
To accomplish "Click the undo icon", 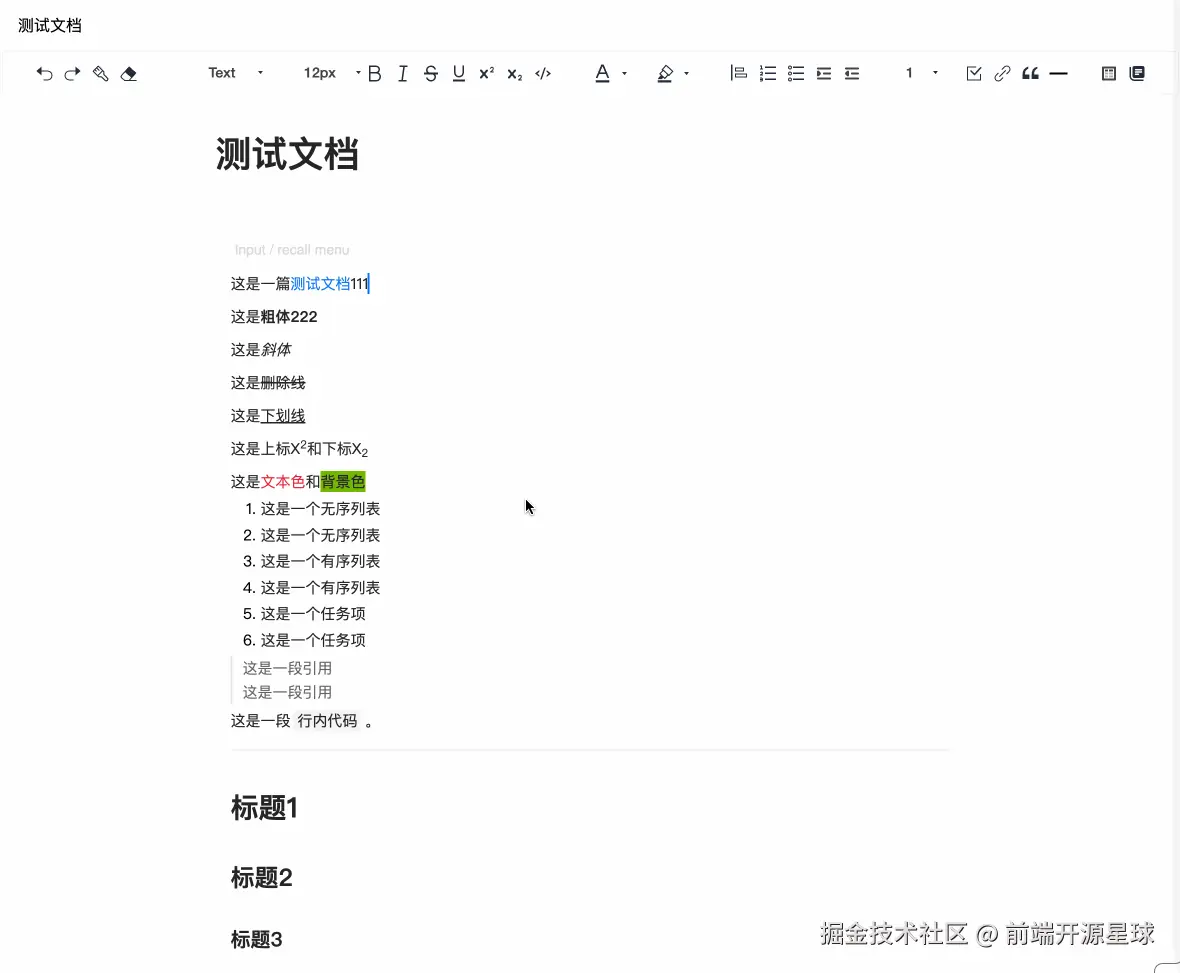I will pyautogui.click(x=44, y=73).
